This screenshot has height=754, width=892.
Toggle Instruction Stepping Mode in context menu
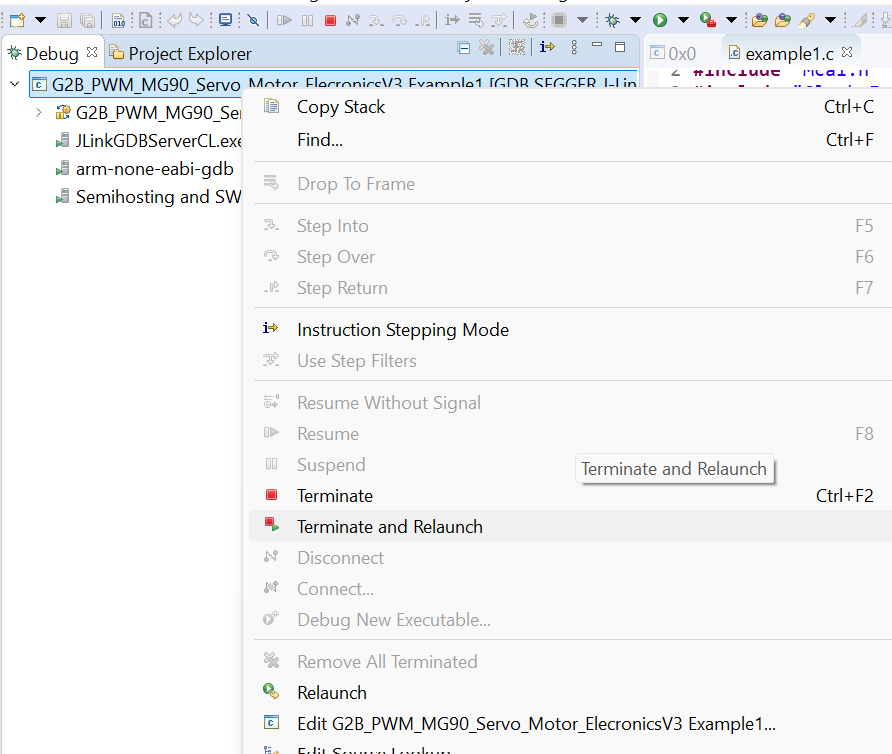(403, 330)
